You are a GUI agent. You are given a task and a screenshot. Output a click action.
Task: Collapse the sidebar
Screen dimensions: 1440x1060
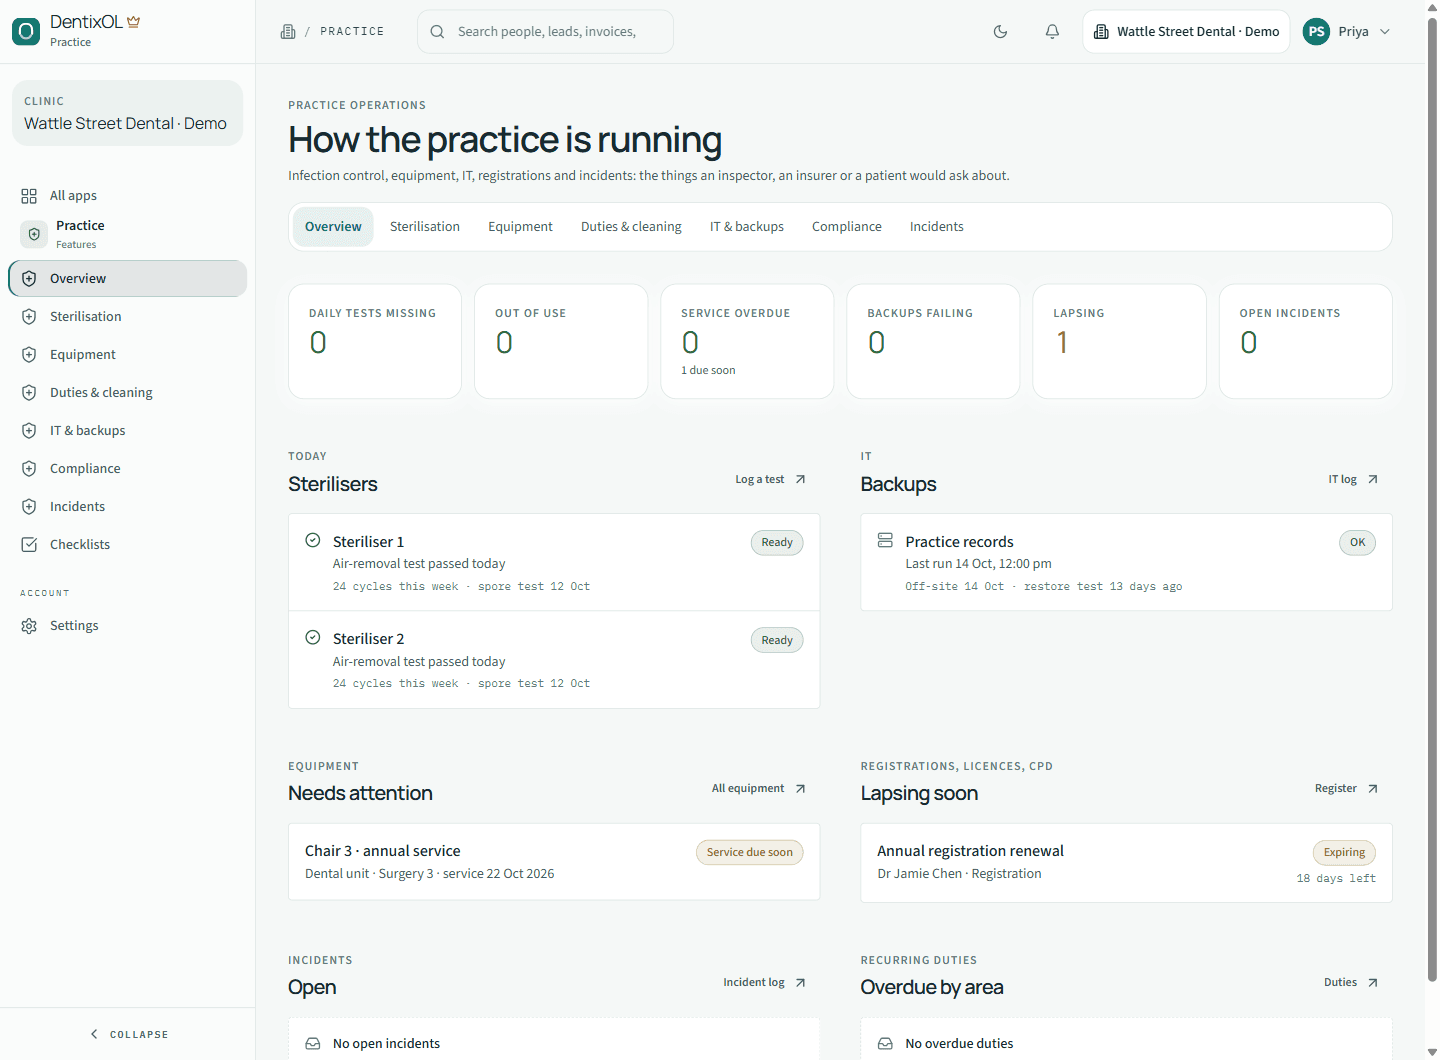tap(128, 1034)
